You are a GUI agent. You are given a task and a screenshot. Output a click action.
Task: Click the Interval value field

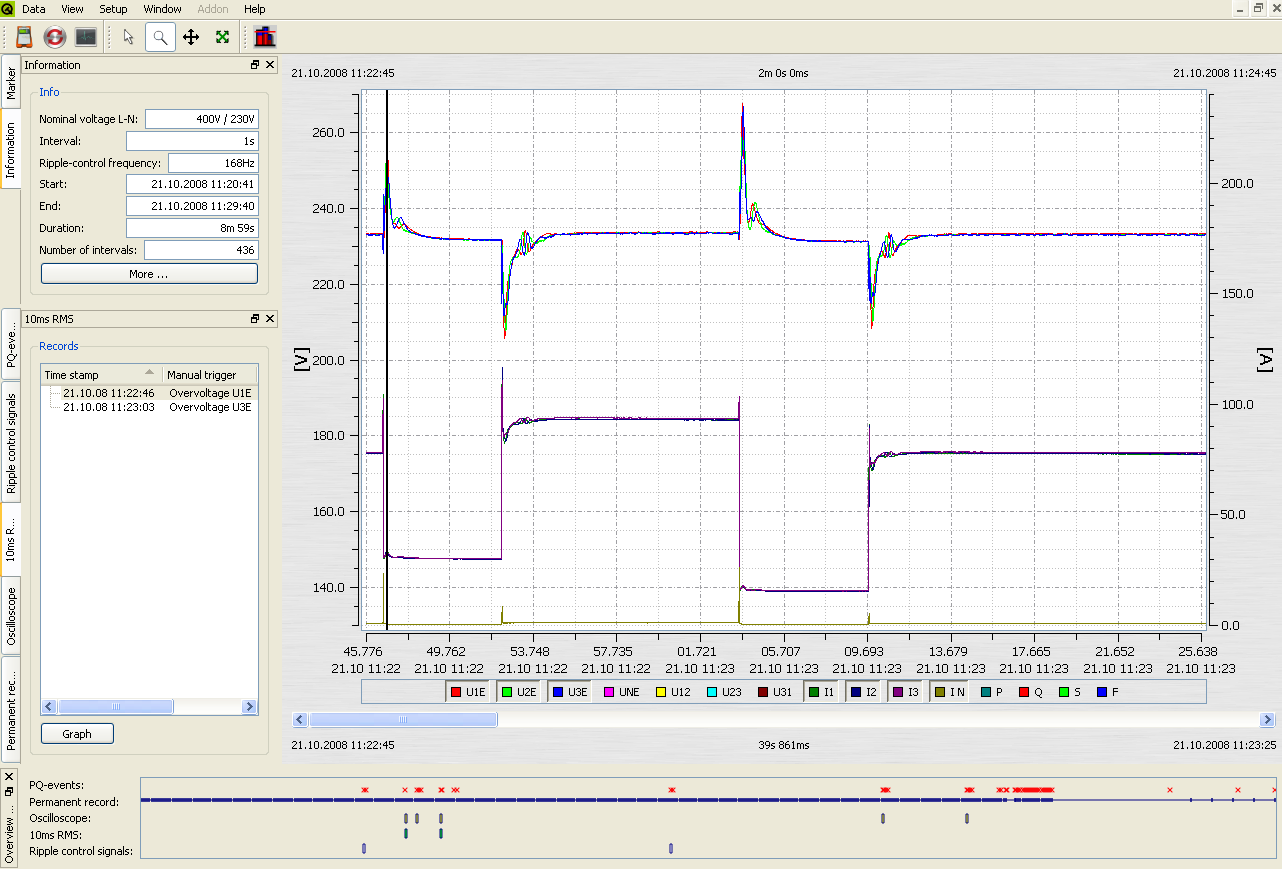click(192, 141)
